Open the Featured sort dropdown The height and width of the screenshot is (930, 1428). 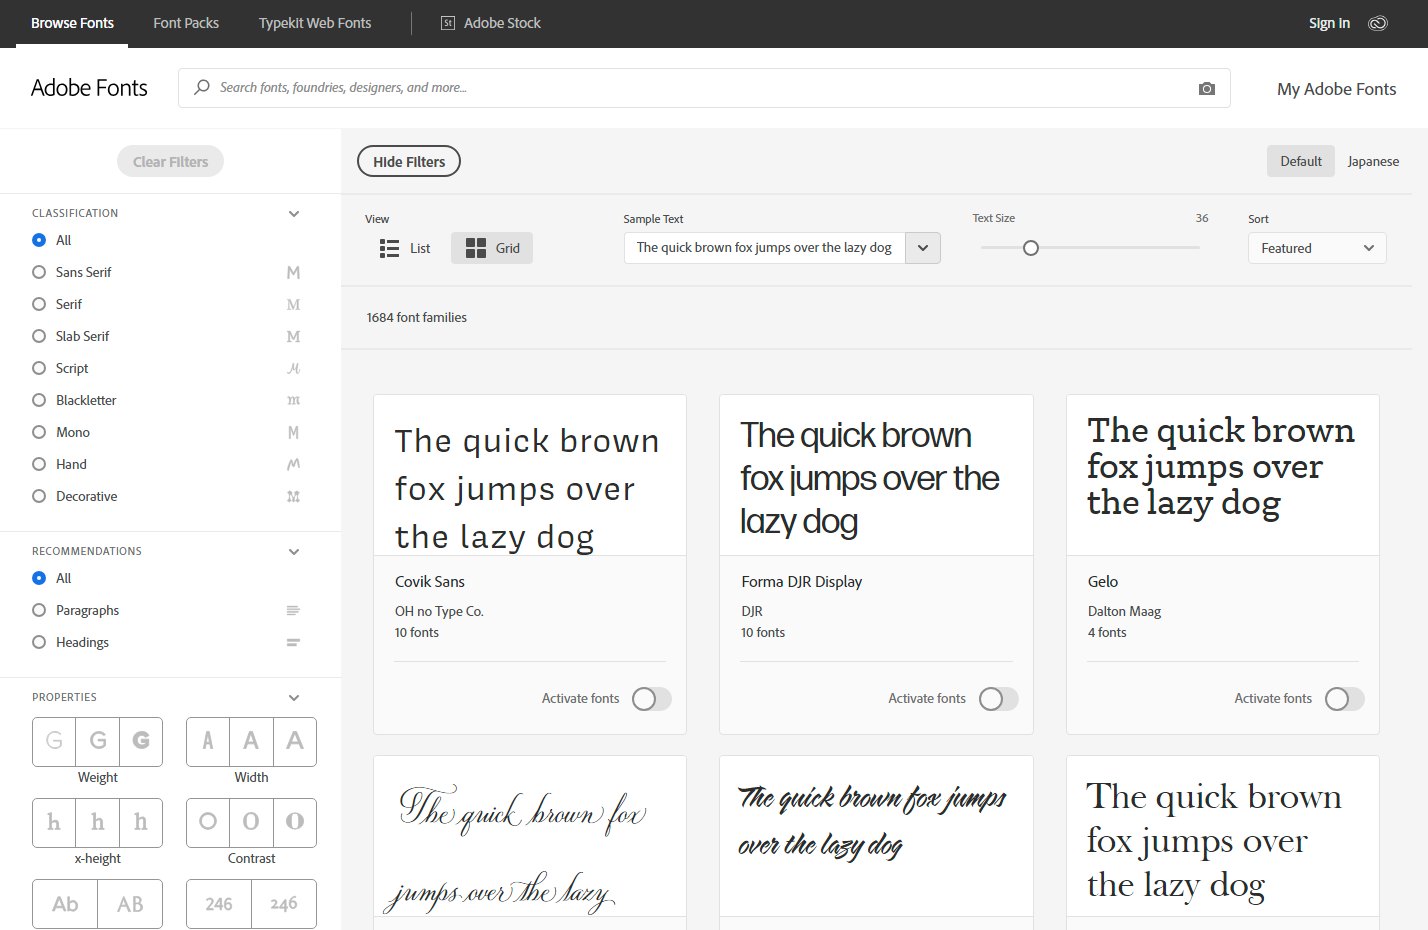coord(1317,248)
